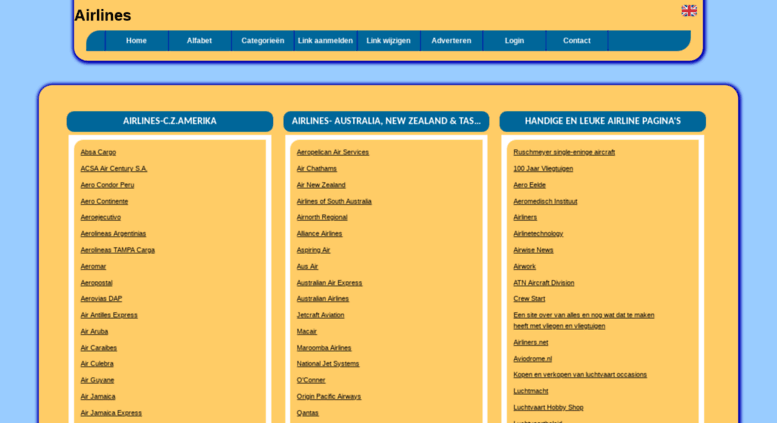Open the Air Guyane link

point(97,379)
